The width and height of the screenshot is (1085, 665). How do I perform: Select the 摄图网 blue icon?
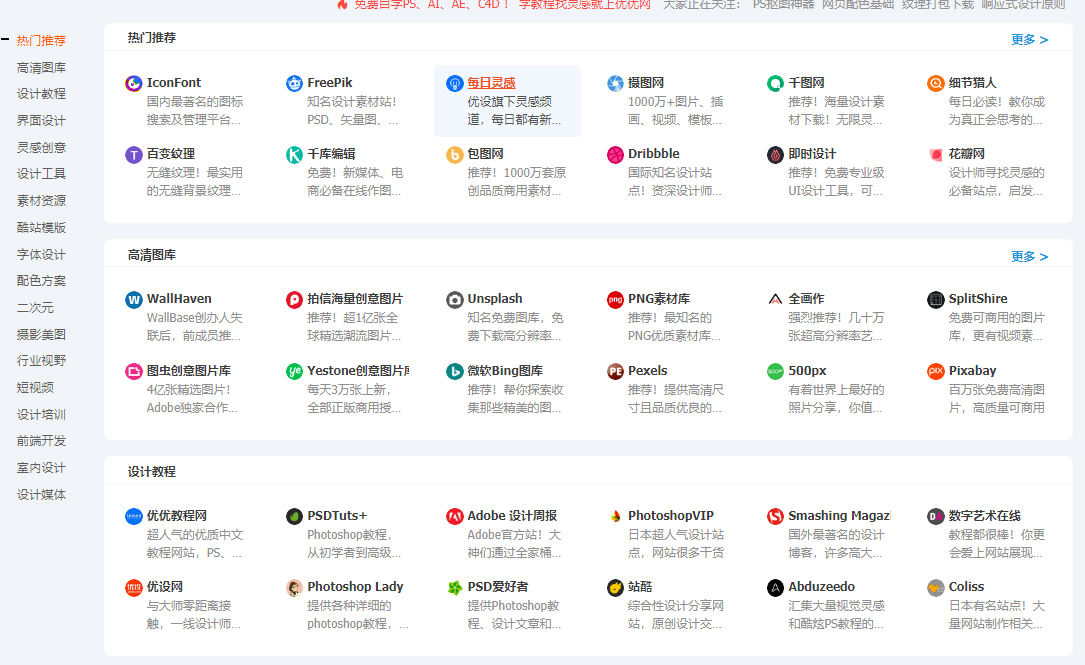click(x=615, y=84)
